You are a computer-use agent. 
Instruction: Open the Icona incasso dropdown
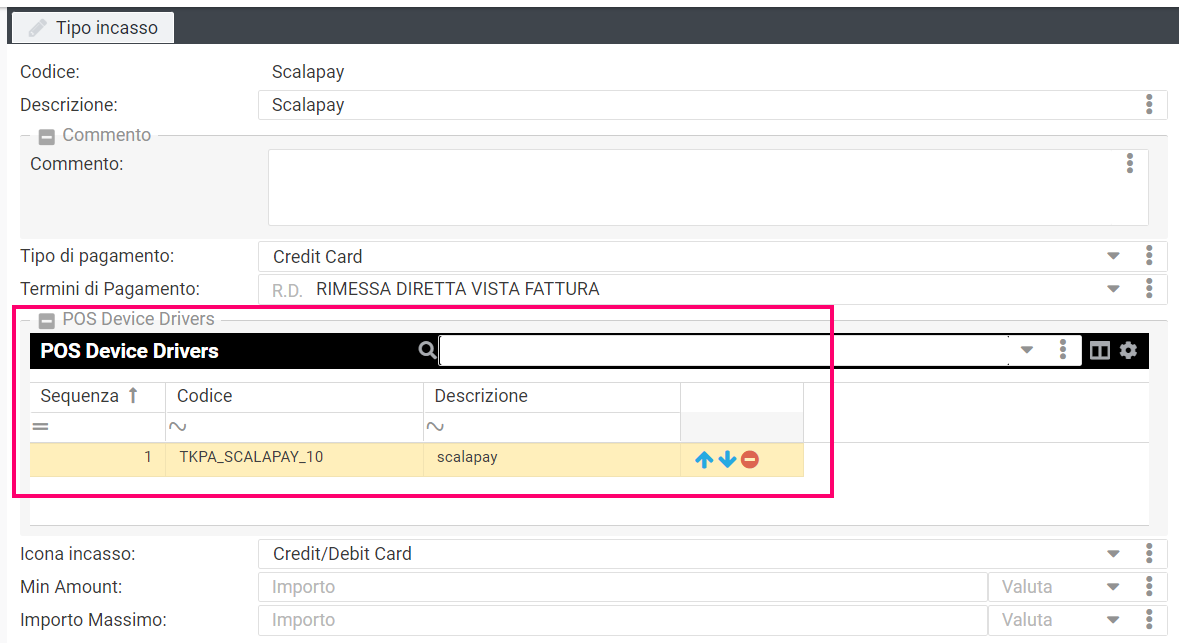(x=1113, y=554)
